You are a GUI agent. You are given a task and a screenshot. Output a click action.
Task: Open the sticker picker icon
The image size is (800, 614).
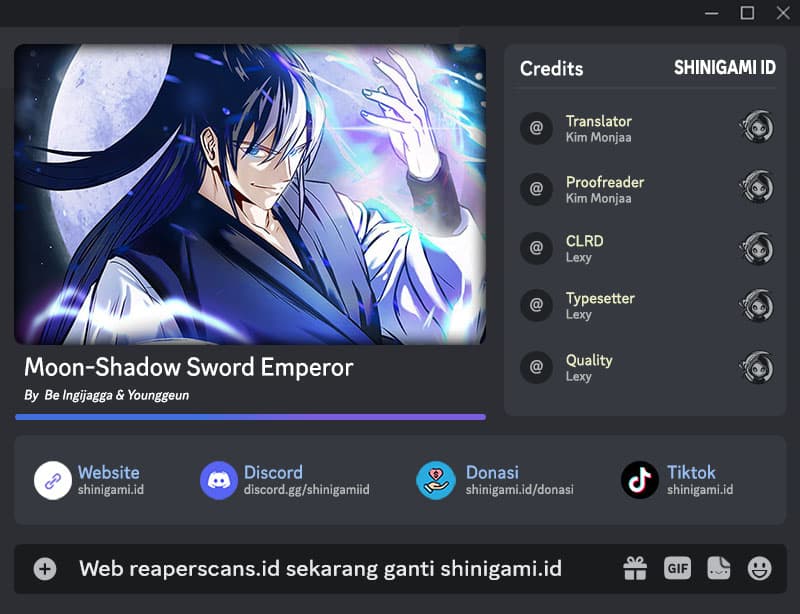point(718,568)
